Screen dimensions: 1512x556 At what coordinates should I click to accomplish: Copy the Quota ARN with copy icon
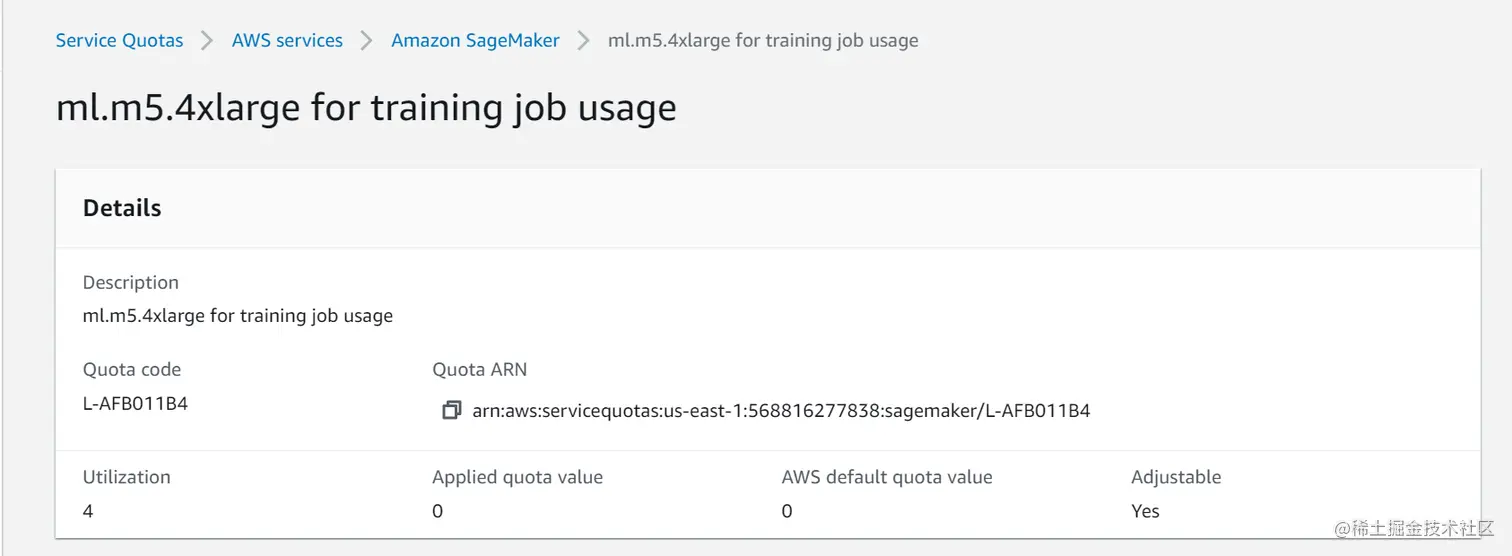(x=451, y=410)
